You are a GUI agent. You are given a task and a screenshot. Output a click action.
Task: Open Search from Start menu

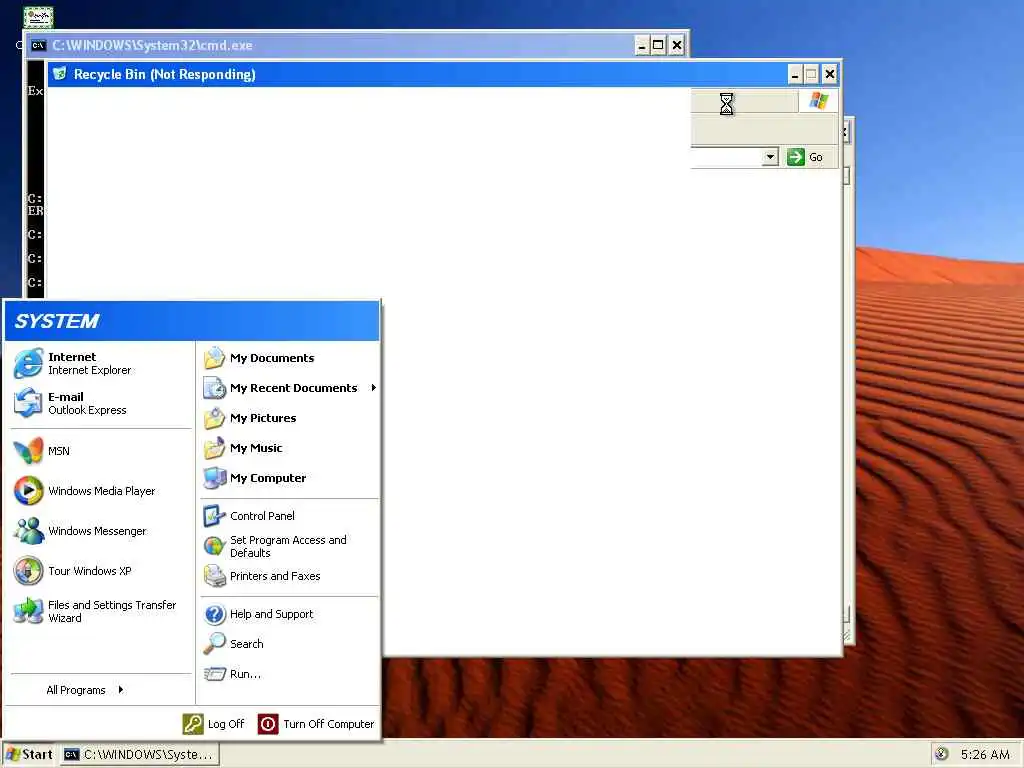[x=289, y=644]
